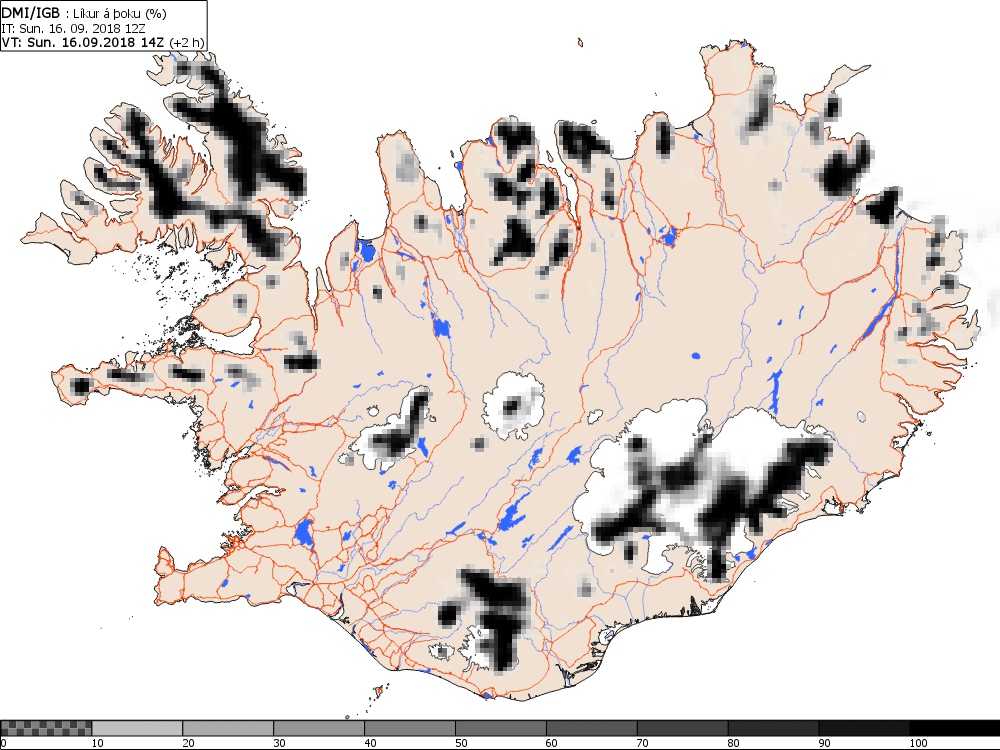Click the legend swatch between 50 and 60
The image size is (1000, 750).
501,728
